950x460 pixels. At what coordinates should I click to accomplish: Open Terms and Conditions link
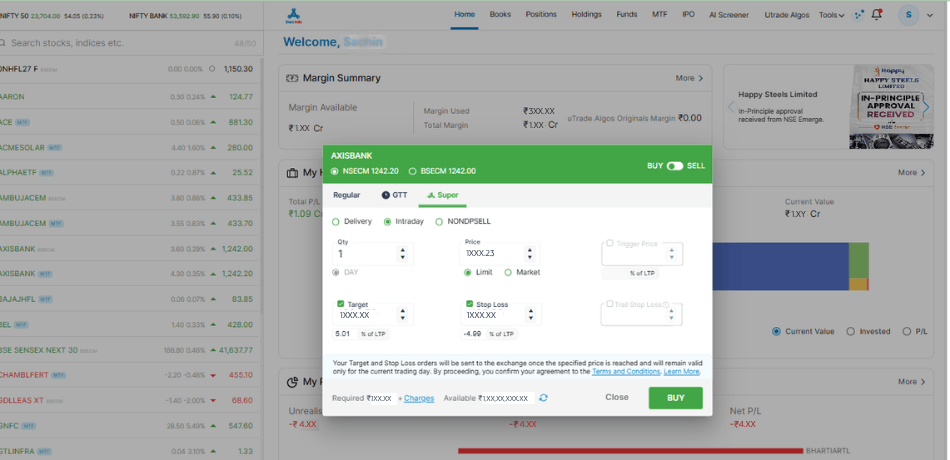tap(626, 371)
